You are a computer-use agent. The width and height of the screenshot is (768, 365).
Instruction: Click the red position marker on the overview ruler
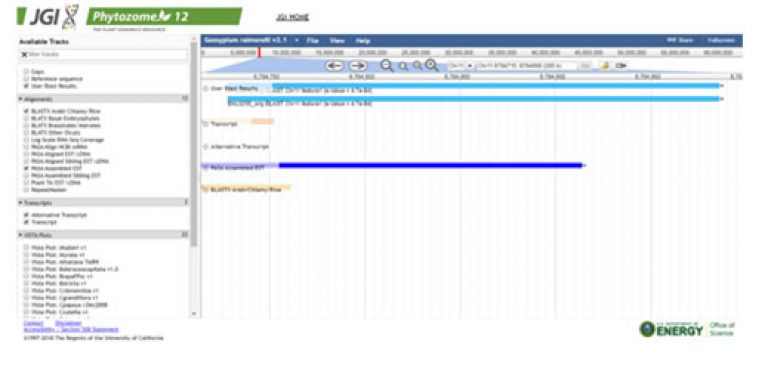(260, 52)
